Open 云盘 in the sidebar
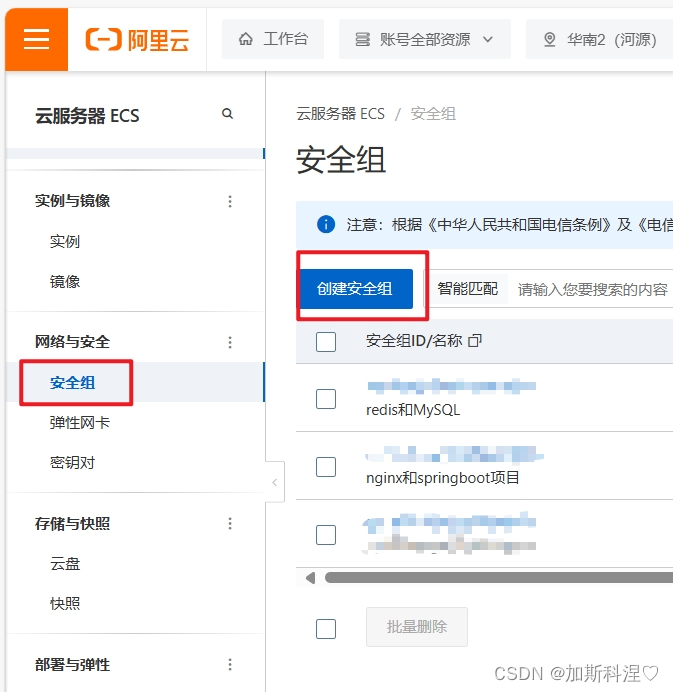The image size is (673, 692). point(65,564)
